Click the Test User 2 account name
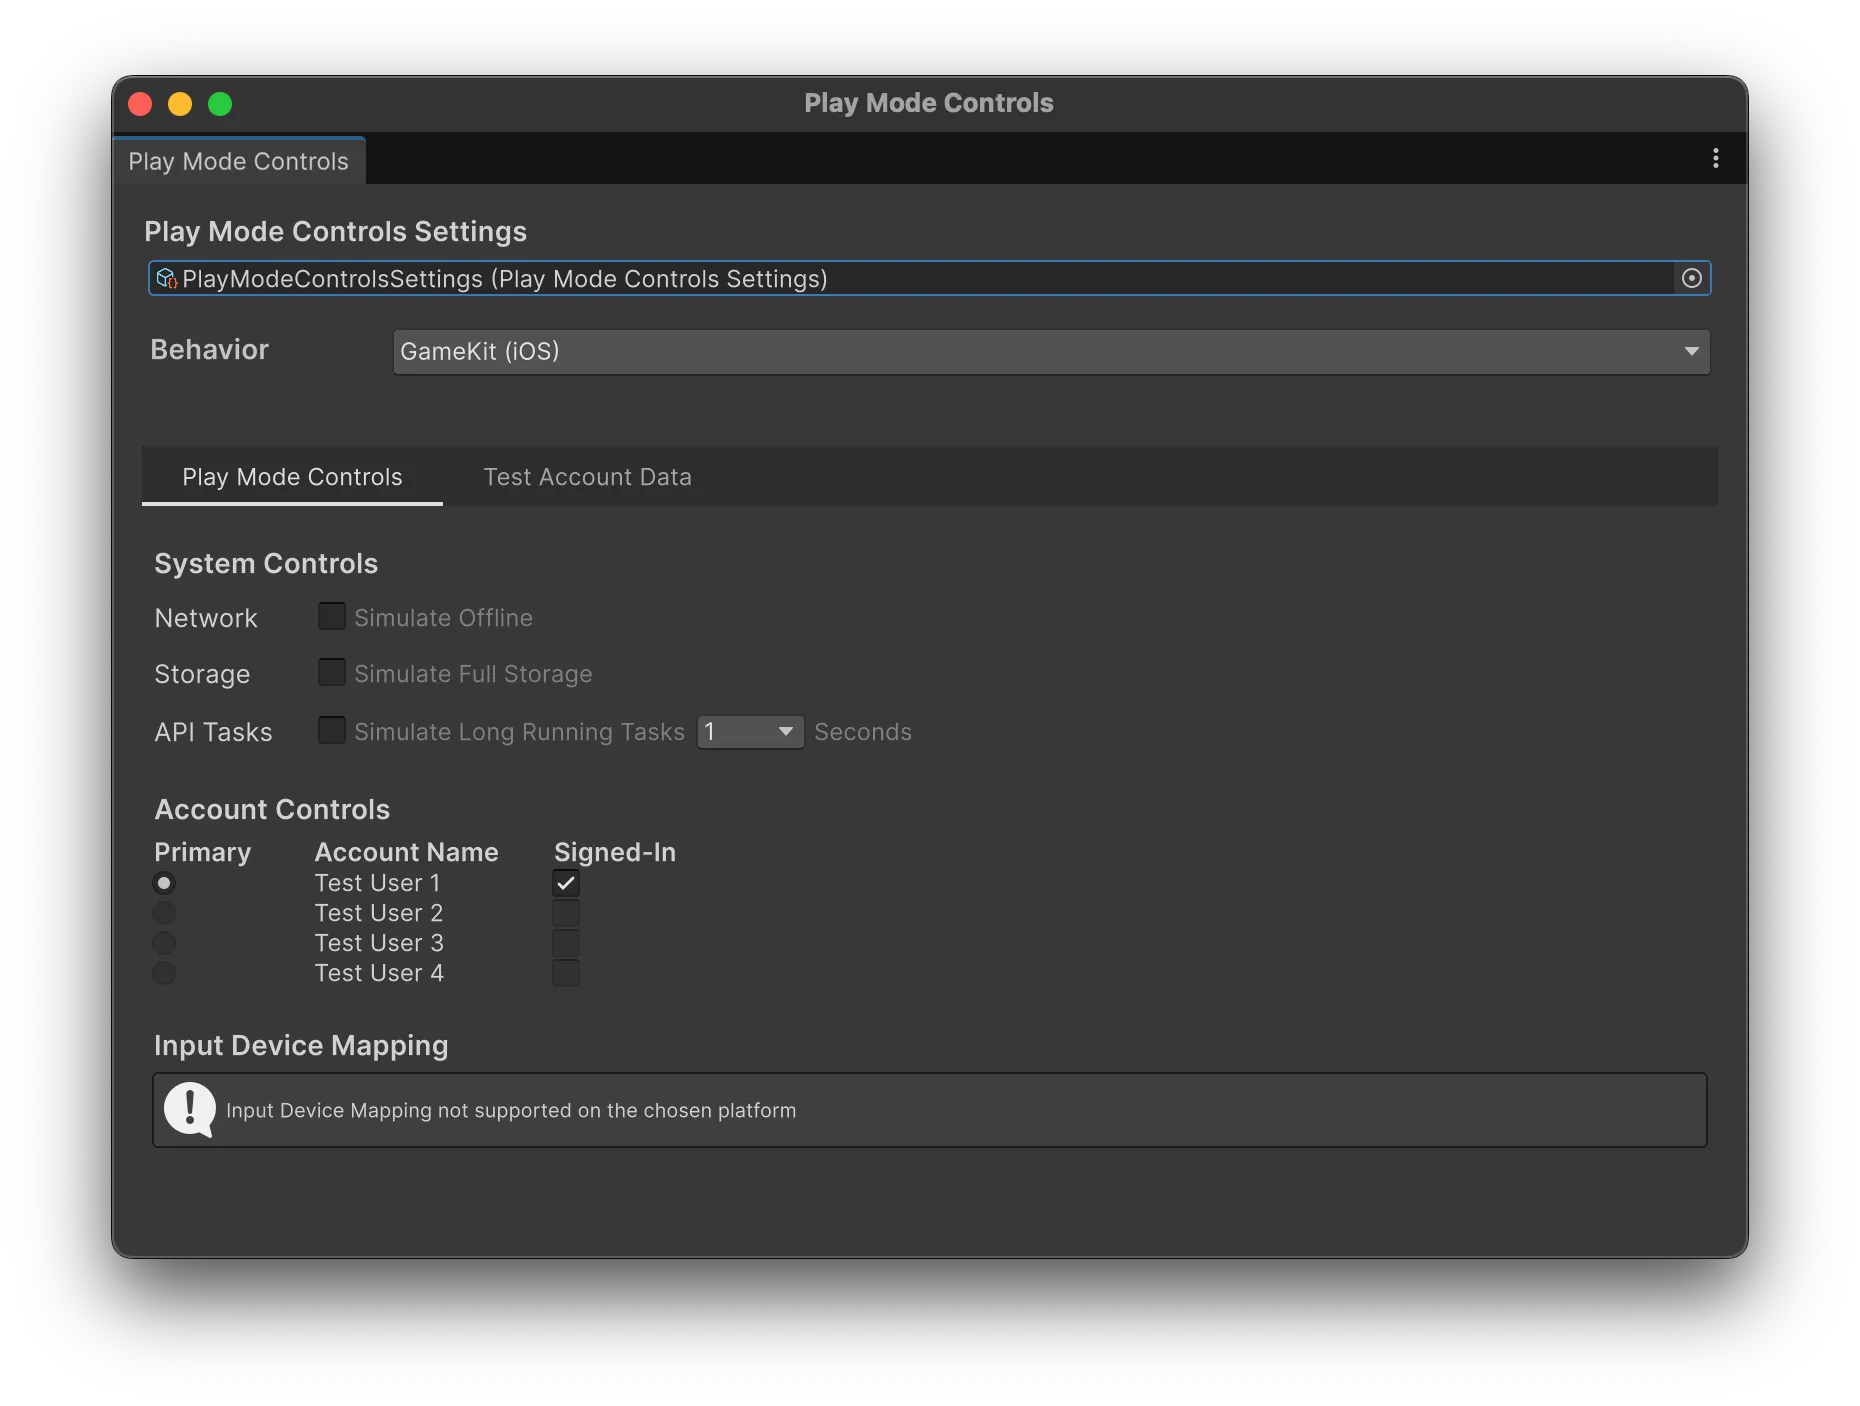1860x1406 pixels. 378,913
